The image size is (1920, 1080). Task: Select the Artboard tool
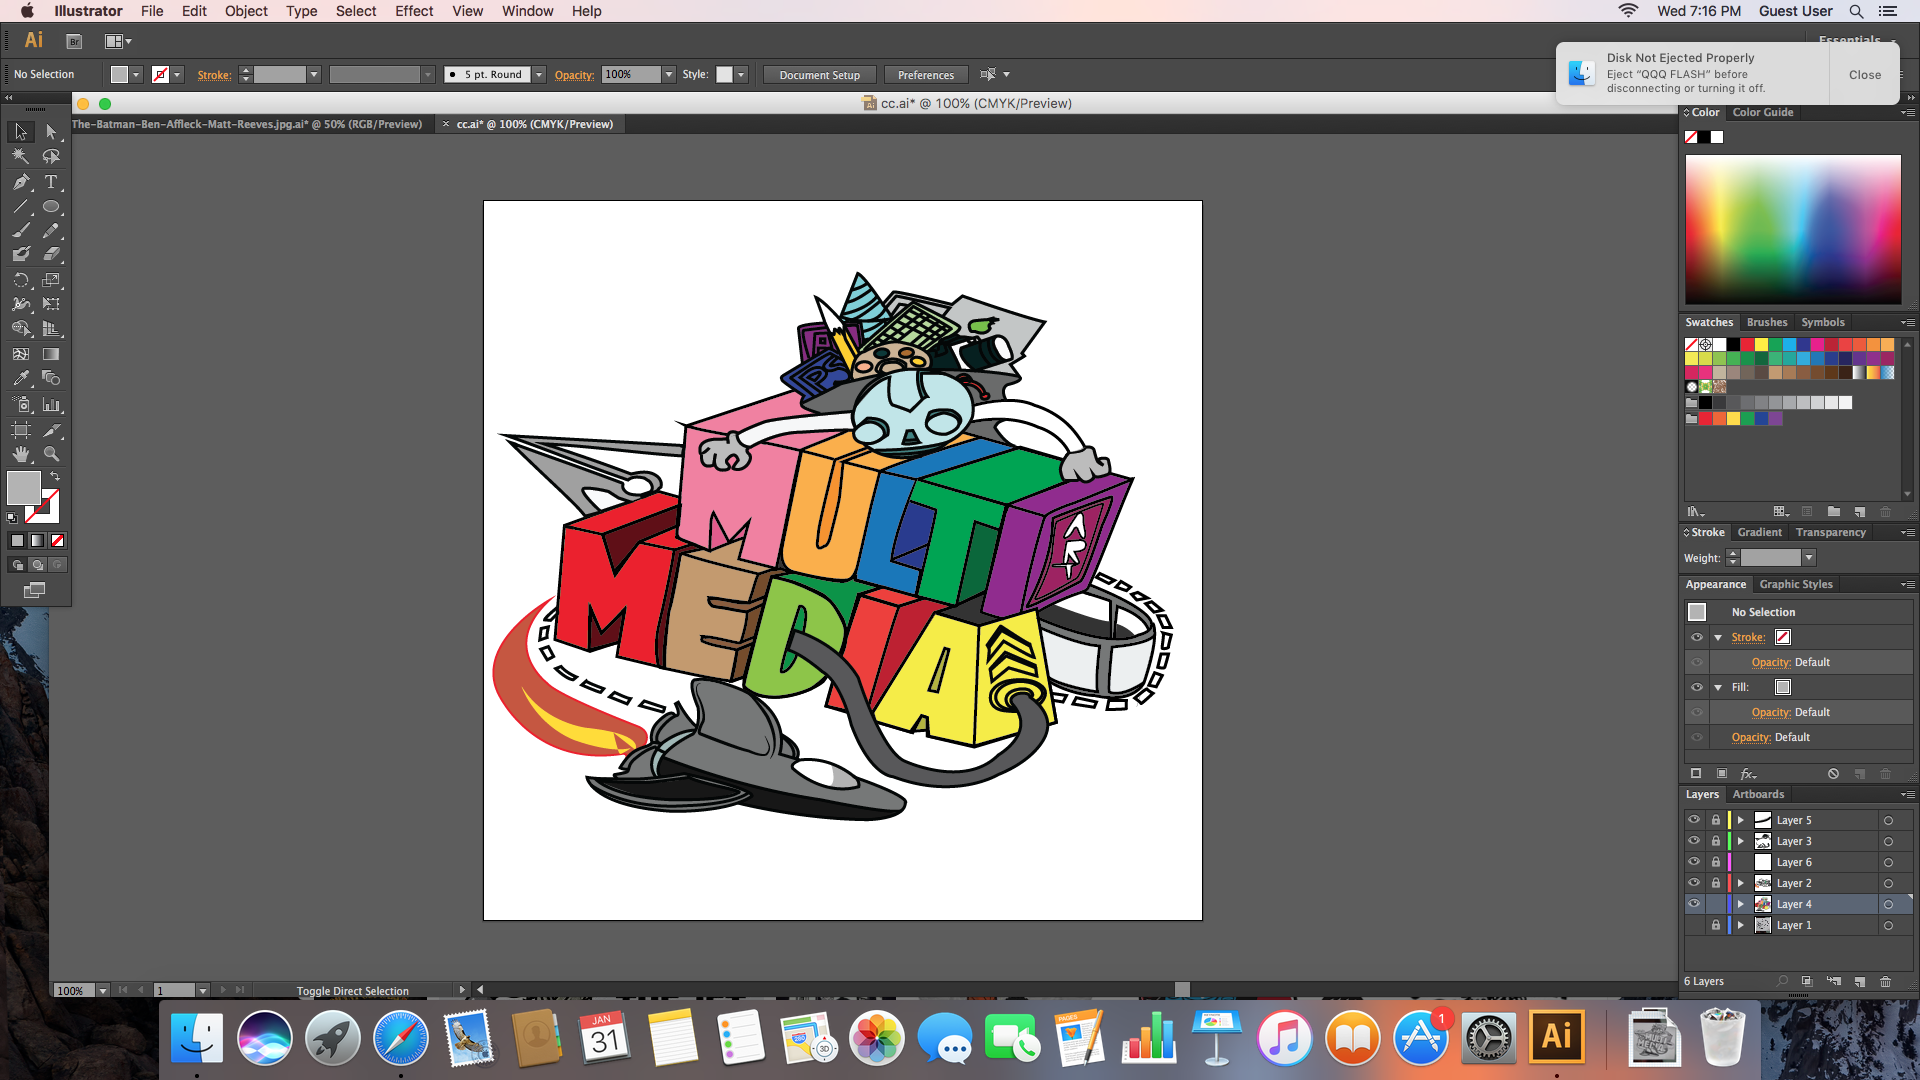point(21,430)
